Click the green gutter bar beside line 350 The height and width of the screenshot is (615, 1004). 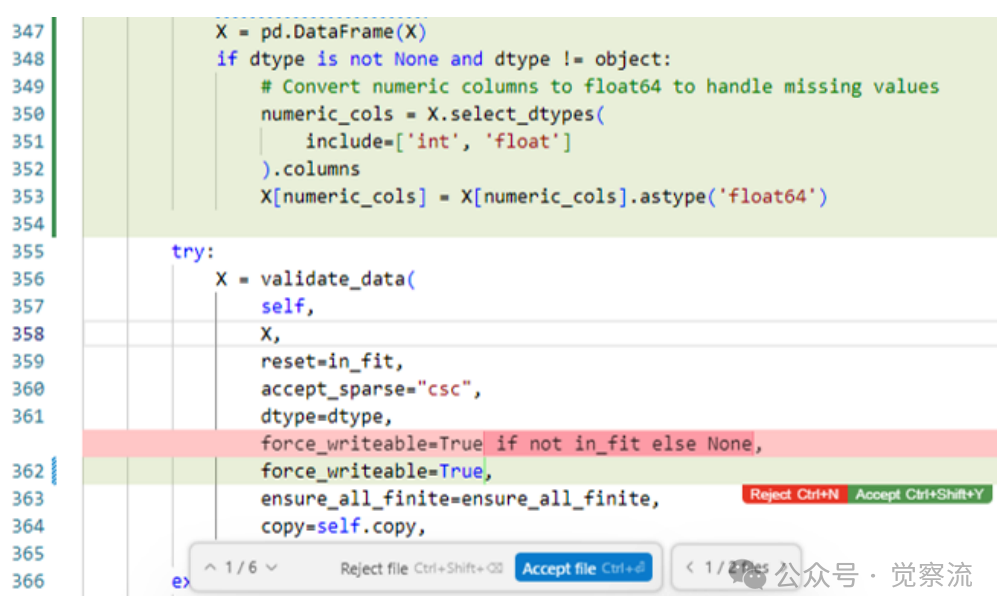tap(54, 114)
